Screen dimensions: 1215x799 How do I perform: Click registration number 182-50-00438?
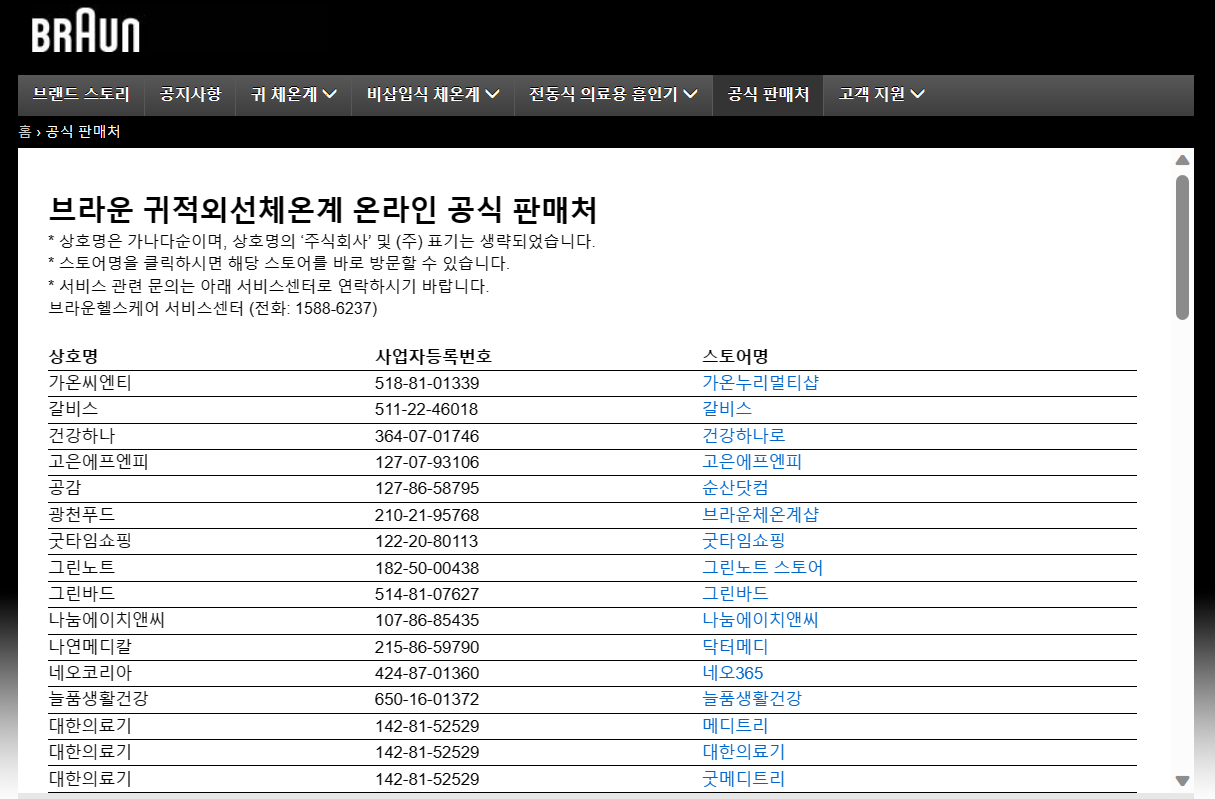[x=427, y=568]
